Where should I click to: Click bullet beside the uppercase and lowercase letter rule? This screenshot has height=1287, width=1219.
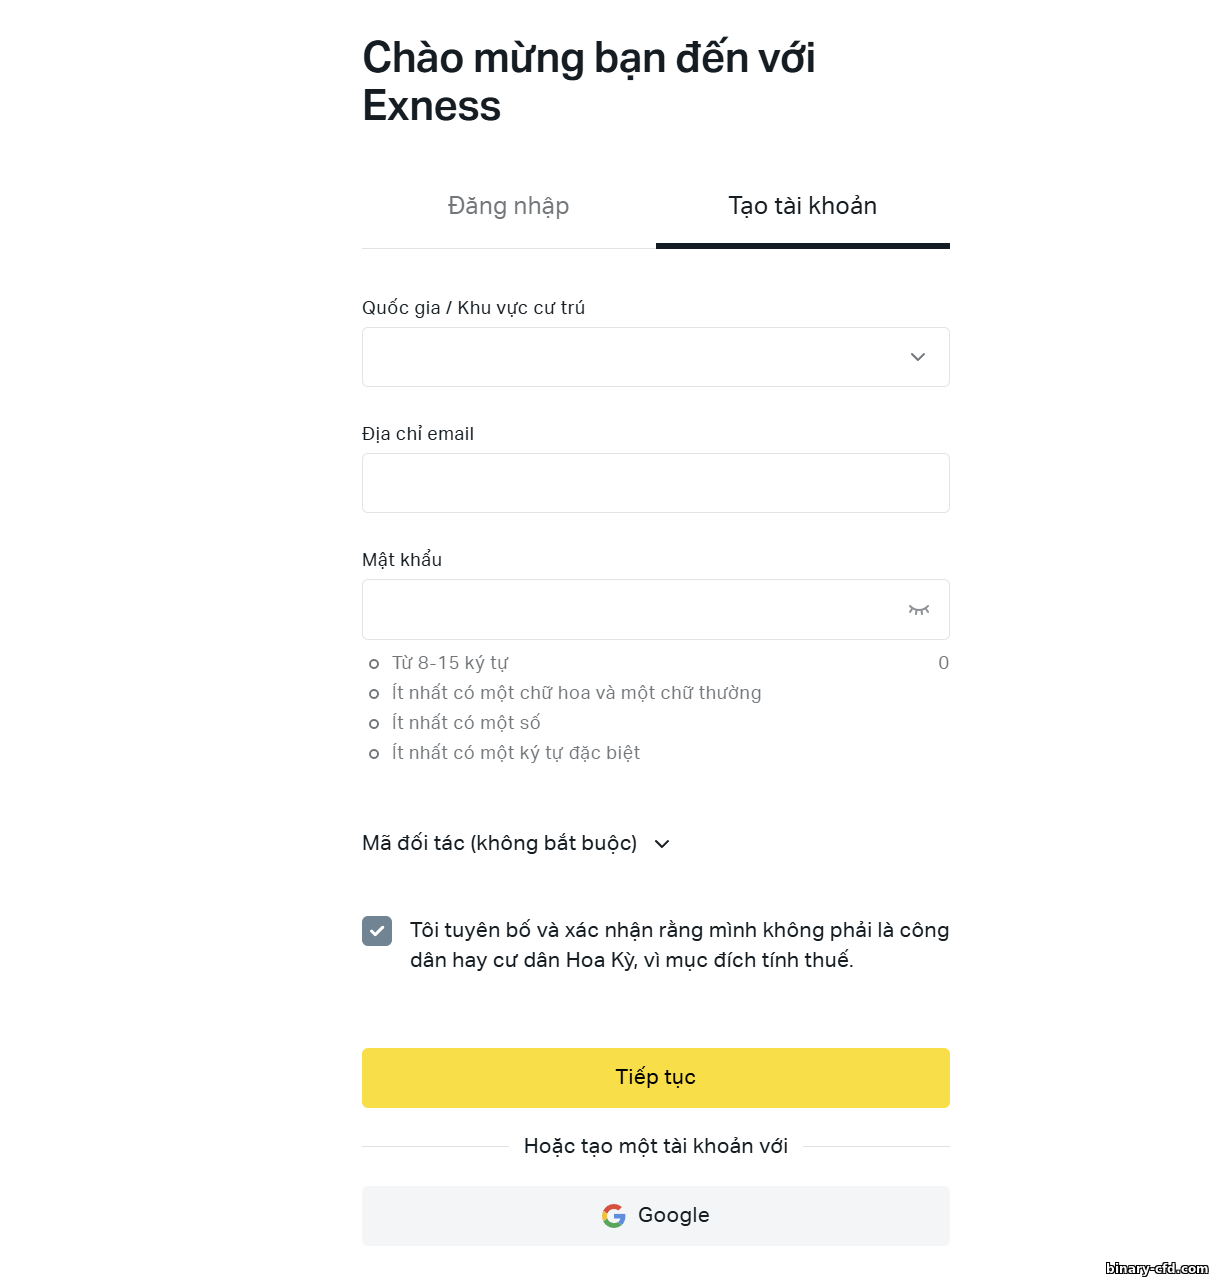tap(374, 694)
